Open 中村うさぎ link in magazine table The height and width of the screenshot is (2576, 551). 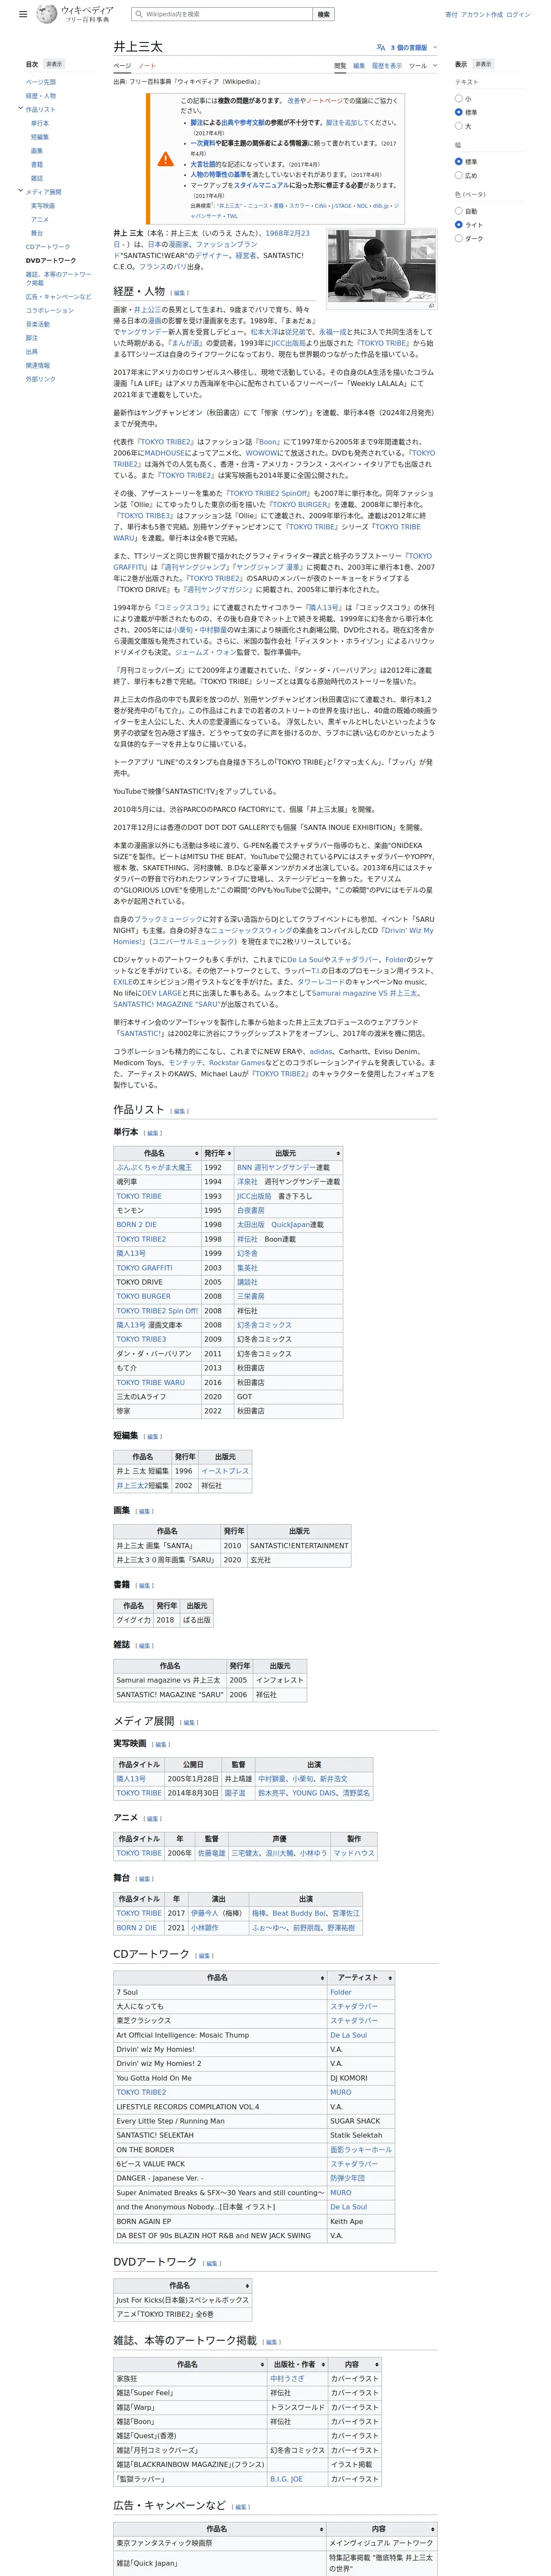point(287,2378)
